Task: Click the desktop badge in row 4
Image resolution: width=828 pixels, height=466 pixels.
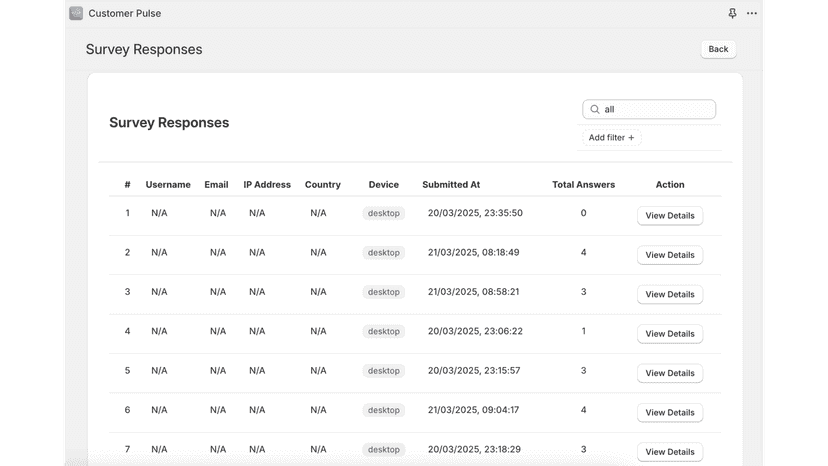Action: (384, 331)
